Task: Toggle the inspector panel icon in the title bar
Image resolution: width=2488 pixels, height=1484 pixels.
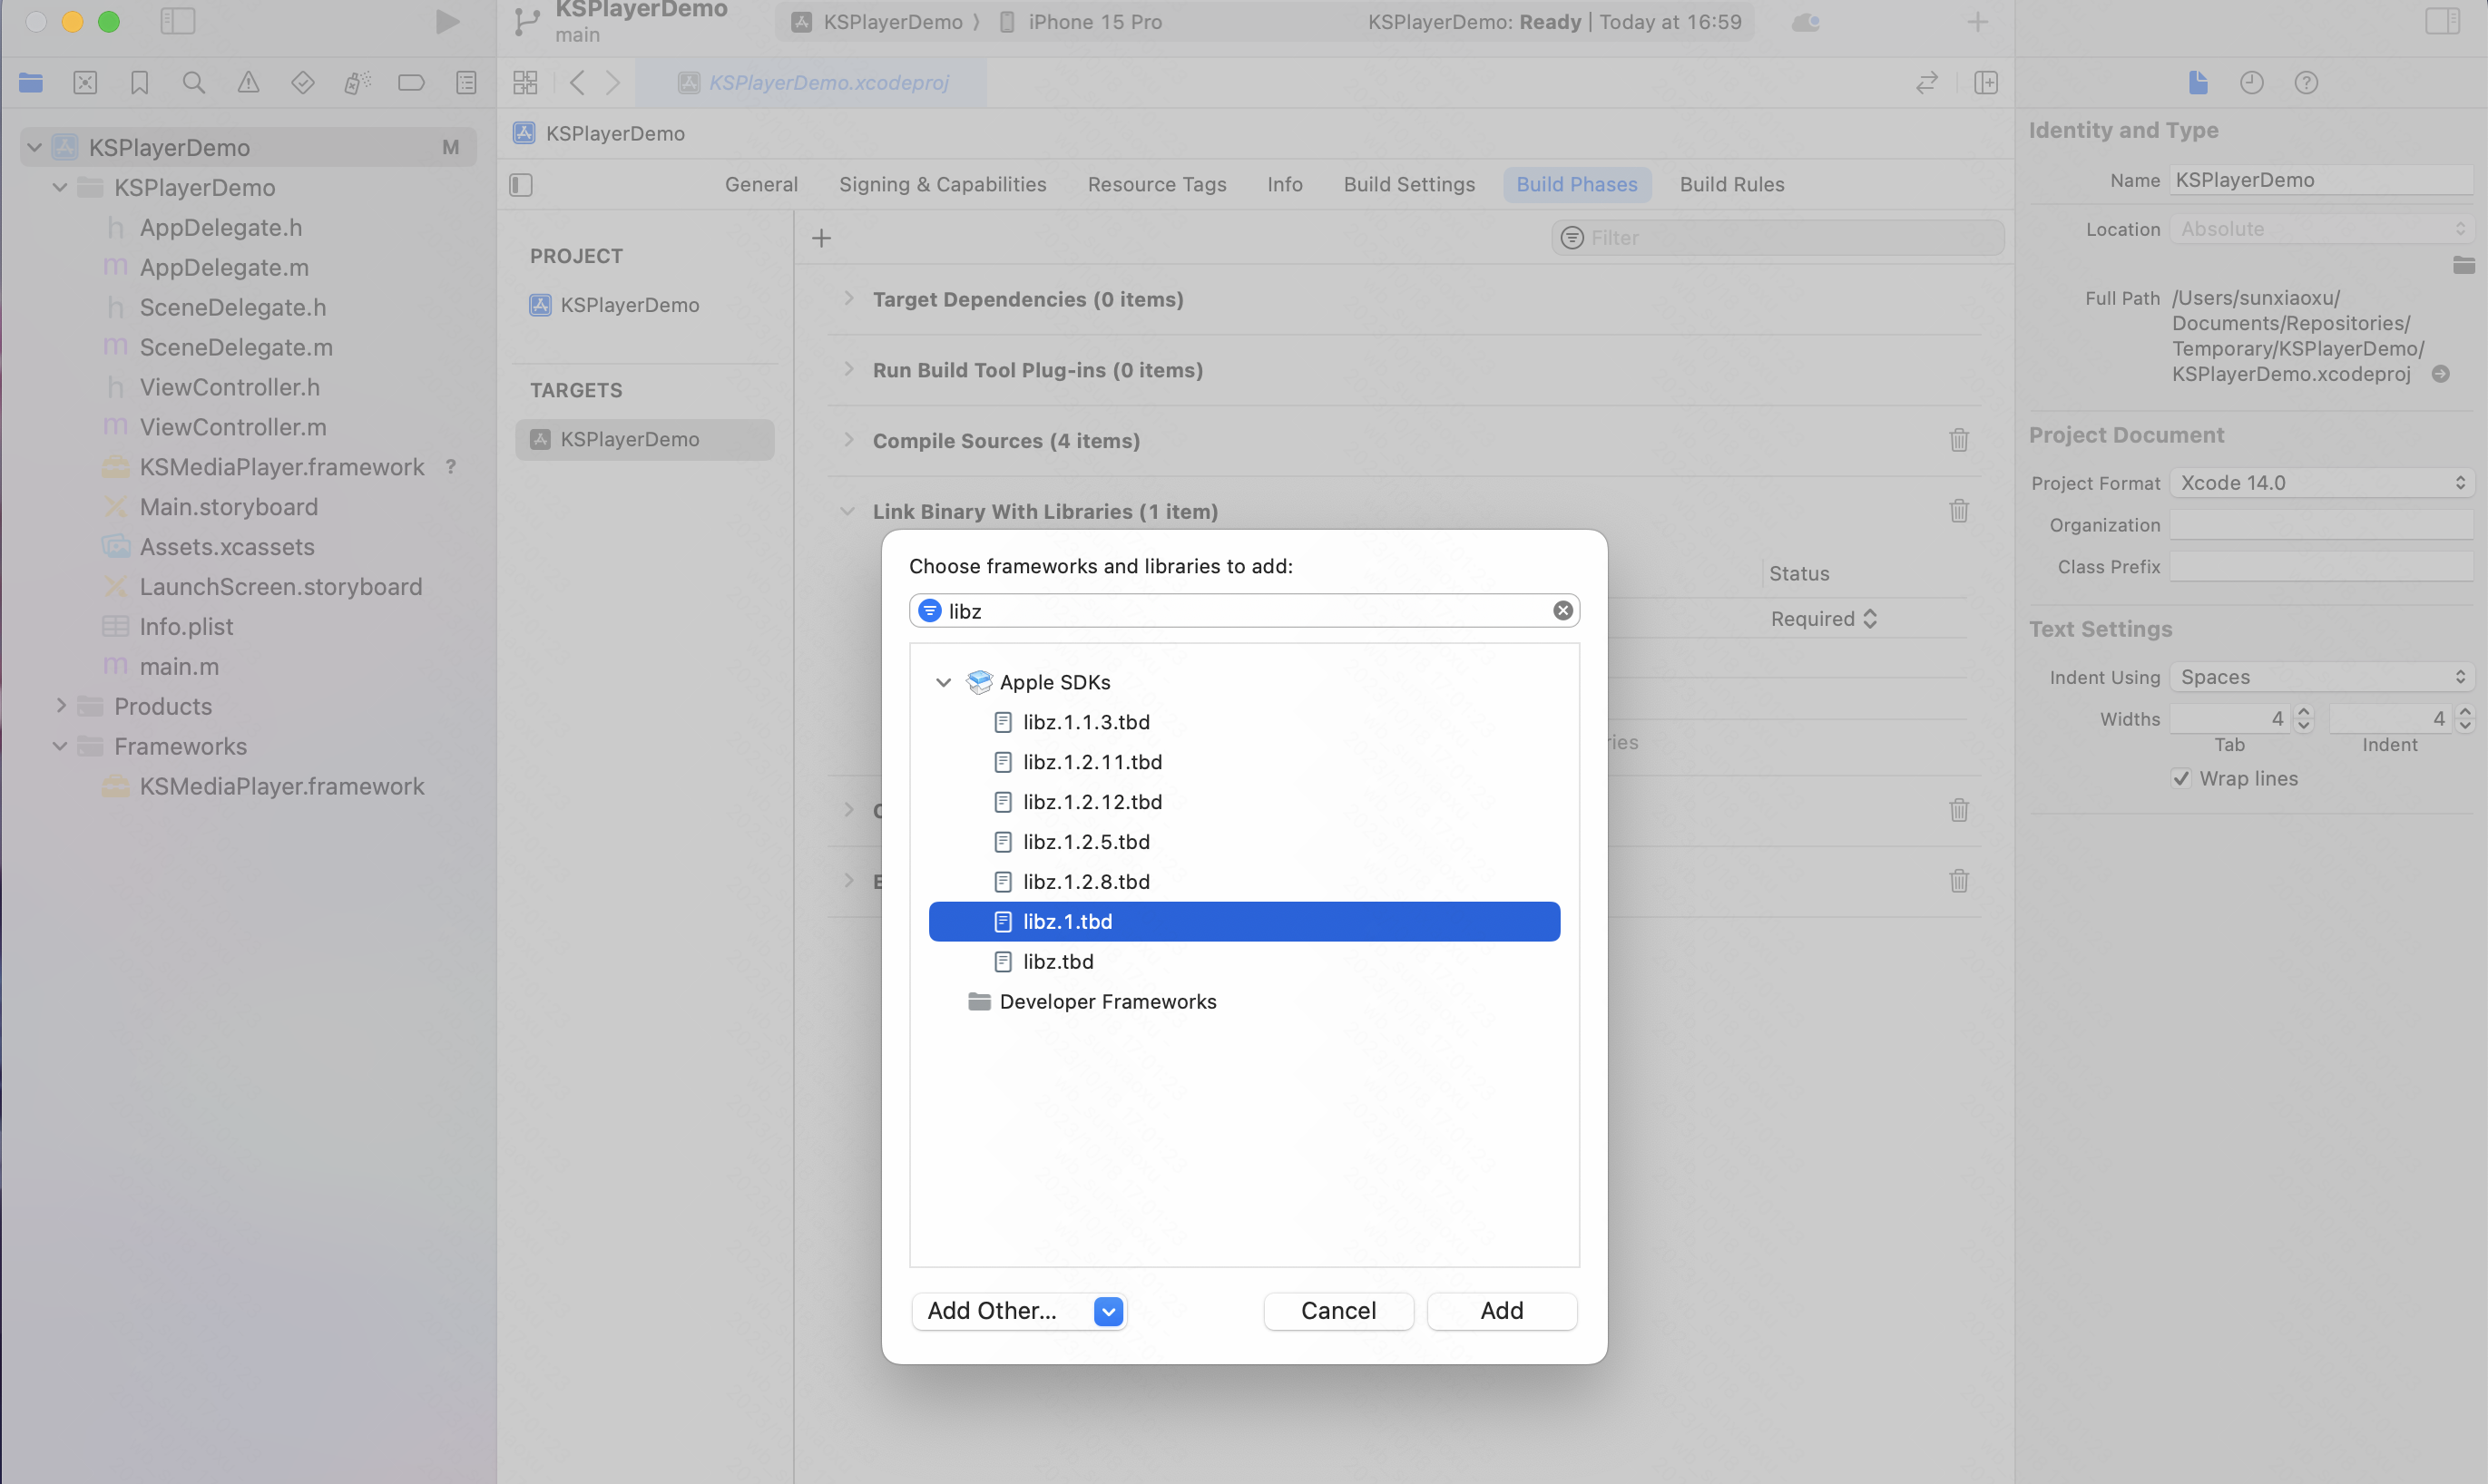Action: (x=2442, y=21)
